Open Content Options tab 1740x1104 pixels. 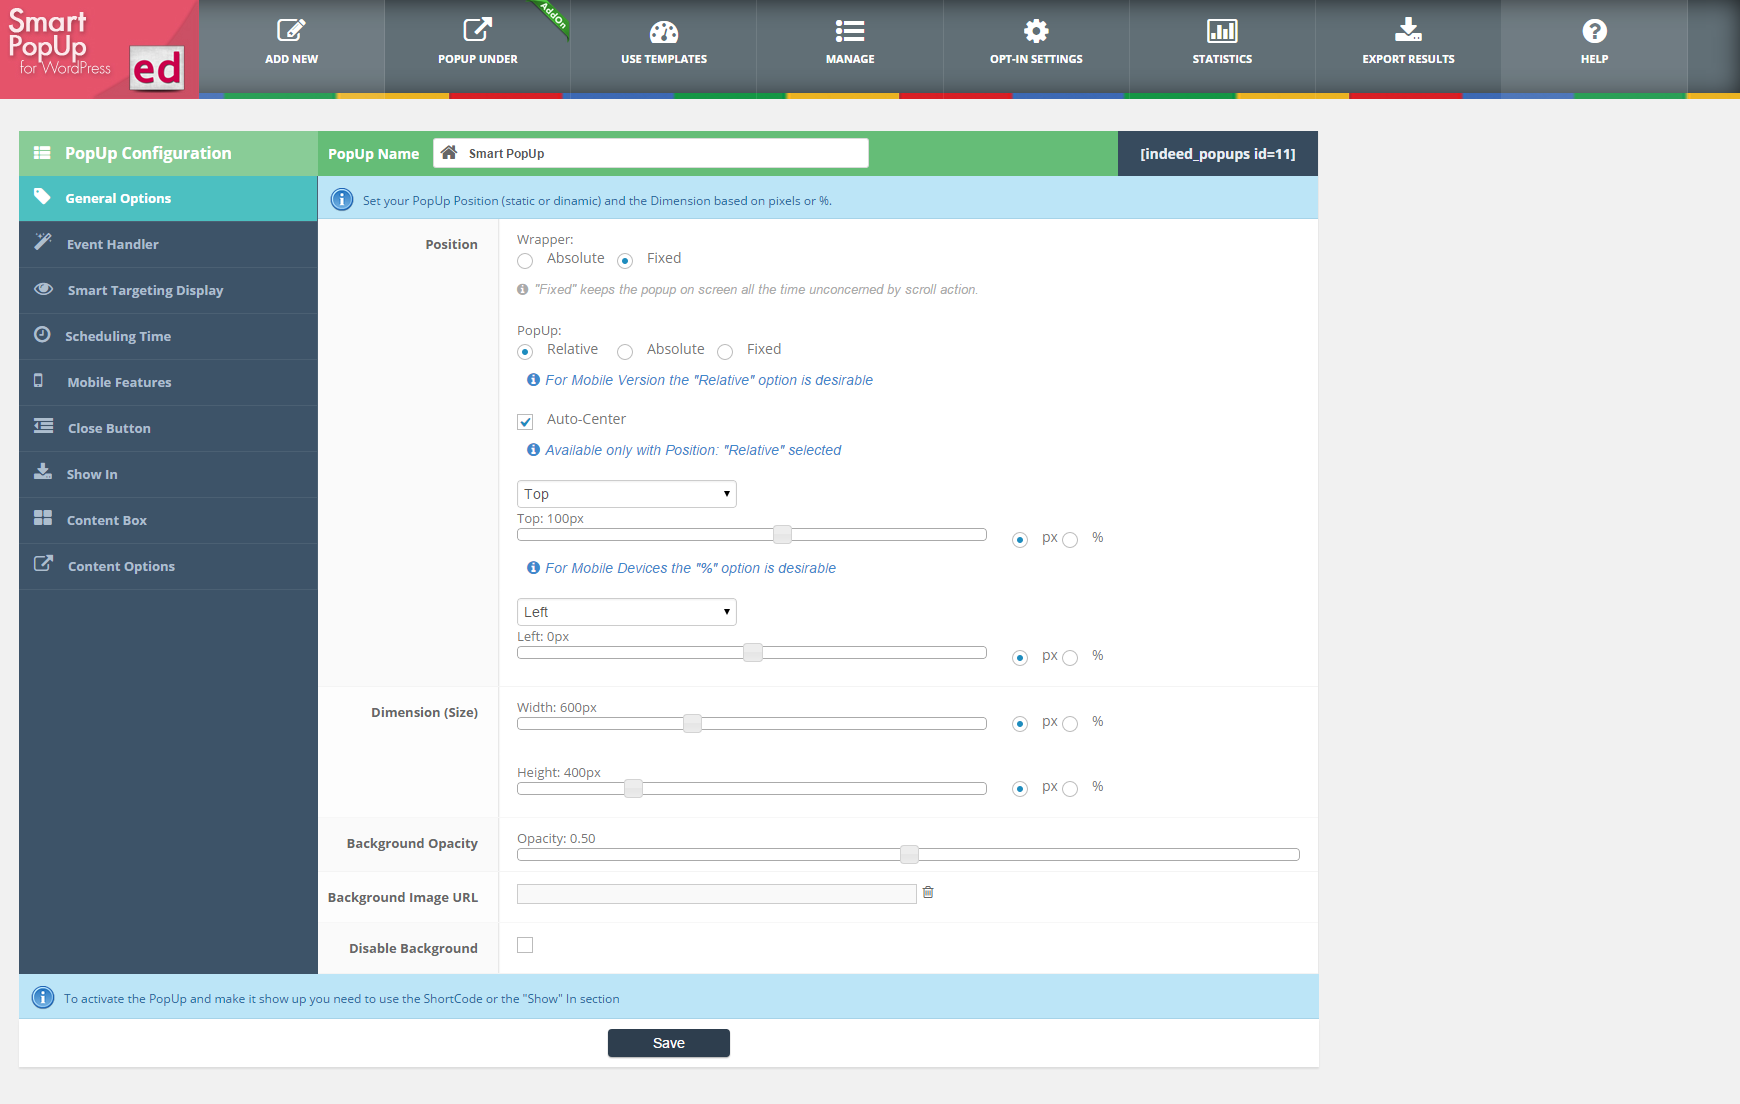pos(168,566)
